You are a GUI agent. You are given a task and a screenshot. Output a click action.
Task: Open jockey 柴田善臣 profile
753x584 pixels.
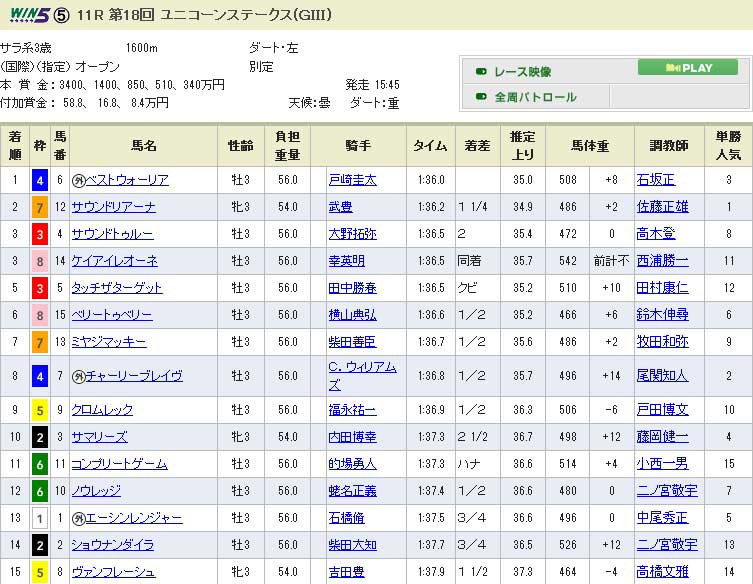pos(352,341)
